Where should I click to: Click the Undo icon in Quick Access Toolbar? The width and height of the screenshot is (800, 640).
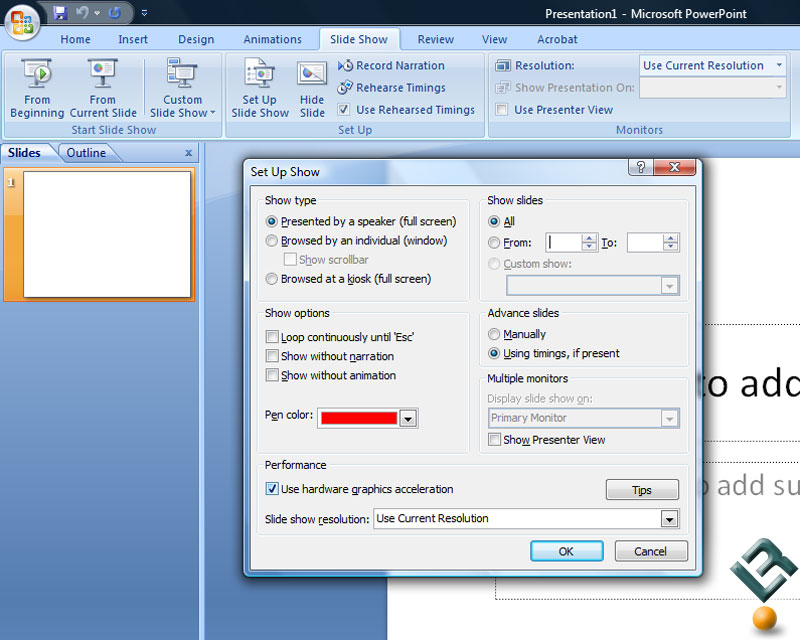[82, 13]
